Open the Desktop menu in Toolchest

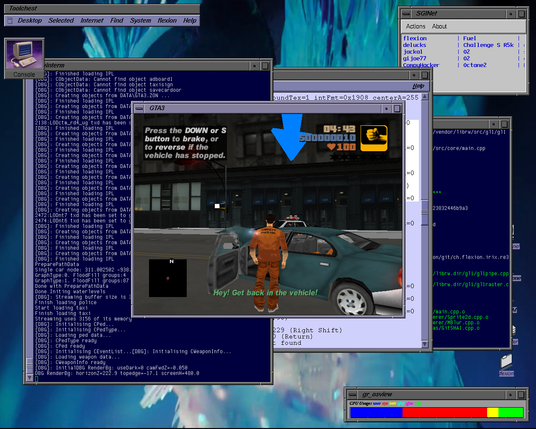(x=30, y=21)
